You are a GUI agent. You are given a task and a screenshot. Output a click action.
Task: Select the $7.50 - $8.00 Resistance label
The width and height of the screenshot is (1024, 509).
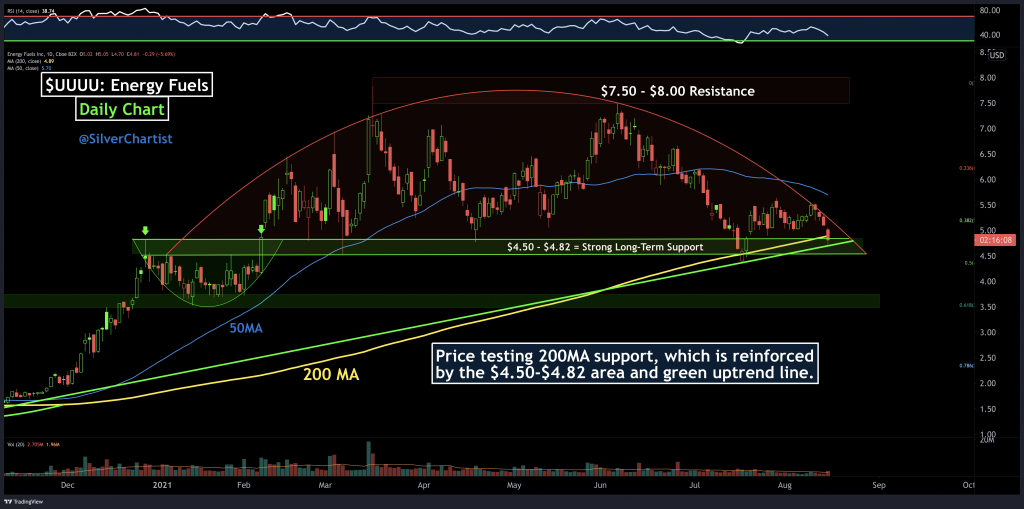pos(679,91)
